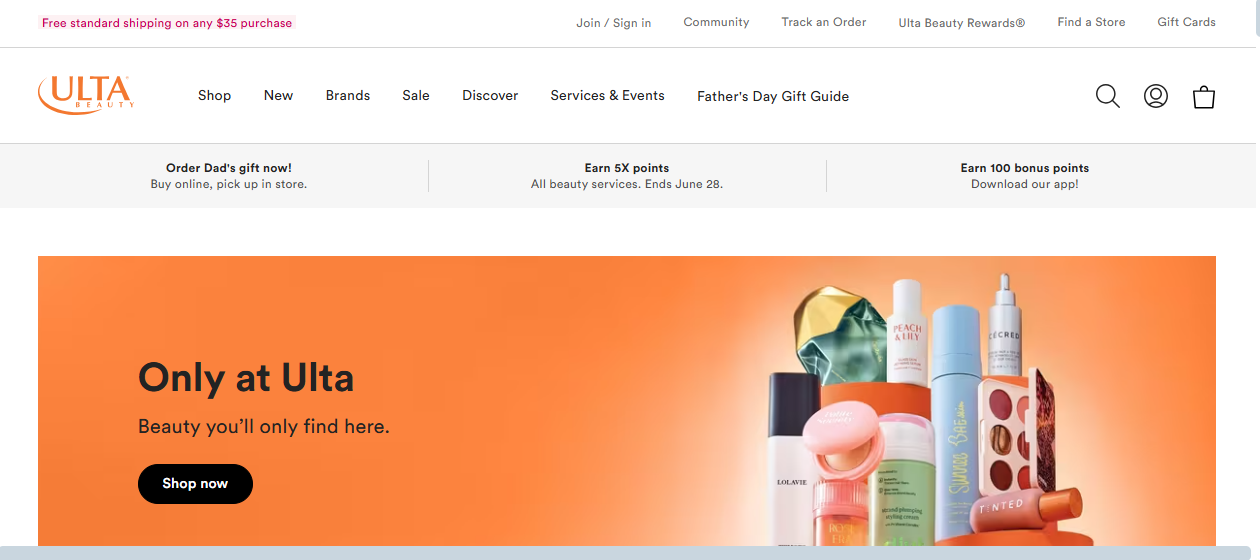Click 'Download our app!' text

click(1025, 184)
